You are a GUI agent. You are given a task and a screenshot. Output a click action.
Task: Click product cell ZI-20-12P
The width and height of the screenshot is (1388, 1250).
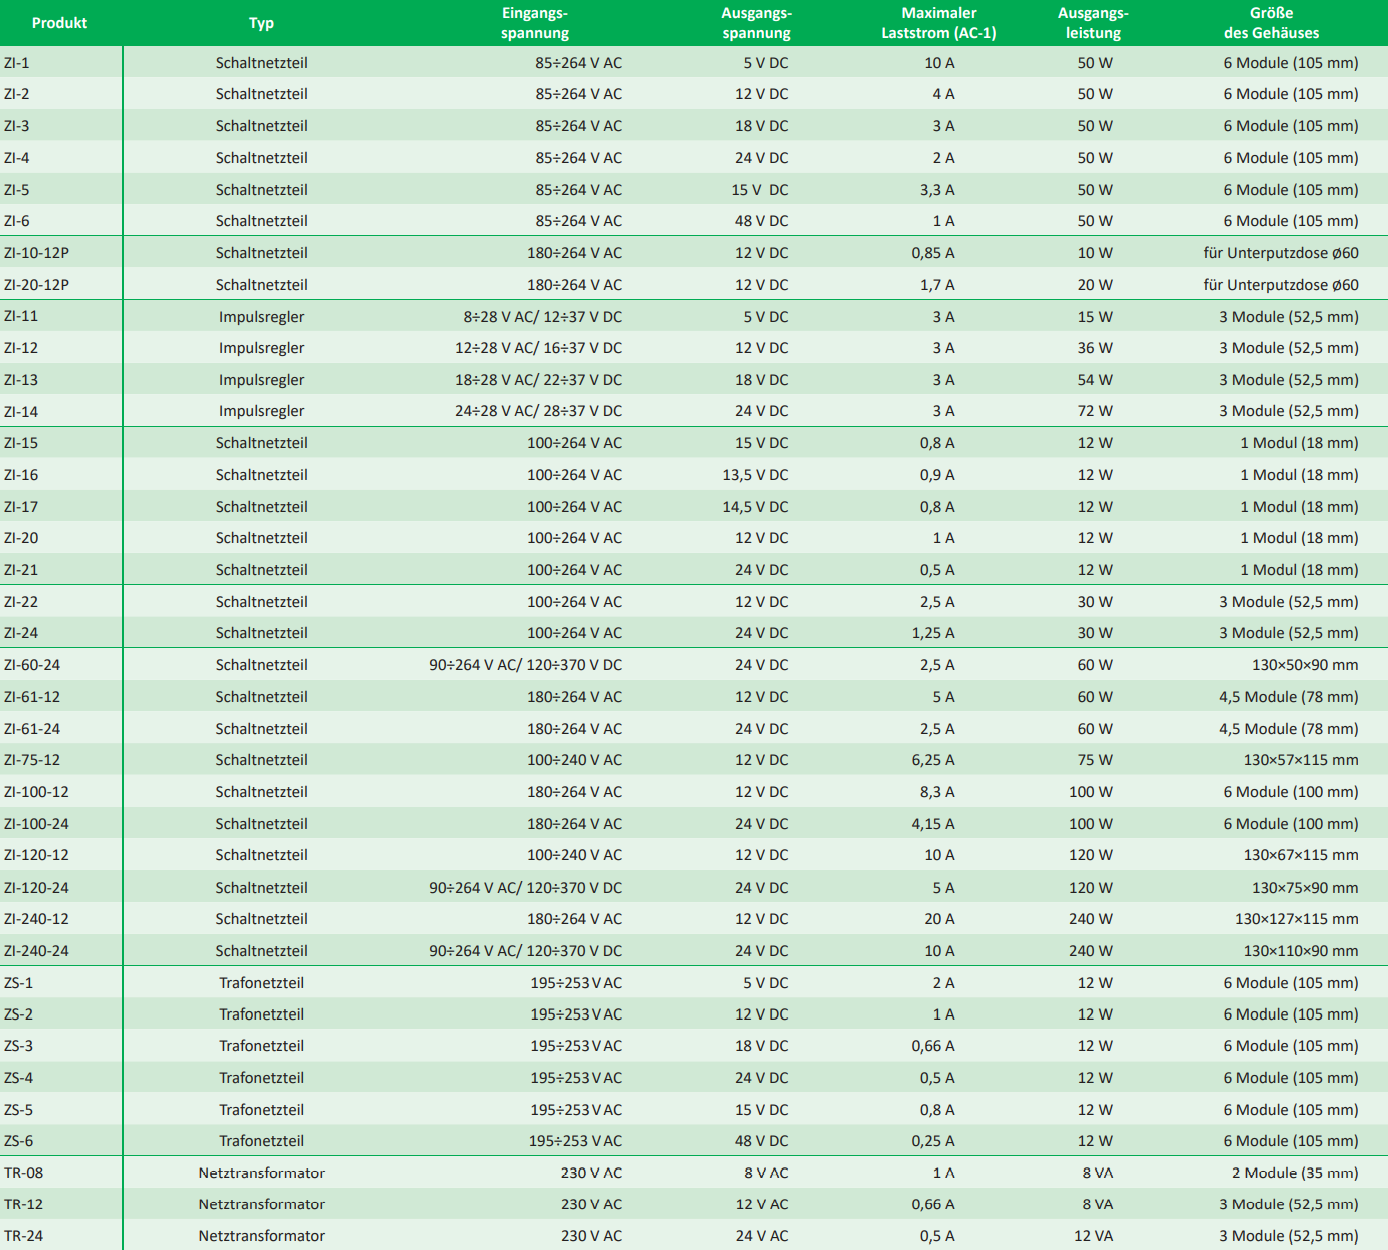(x=36, y=285)
